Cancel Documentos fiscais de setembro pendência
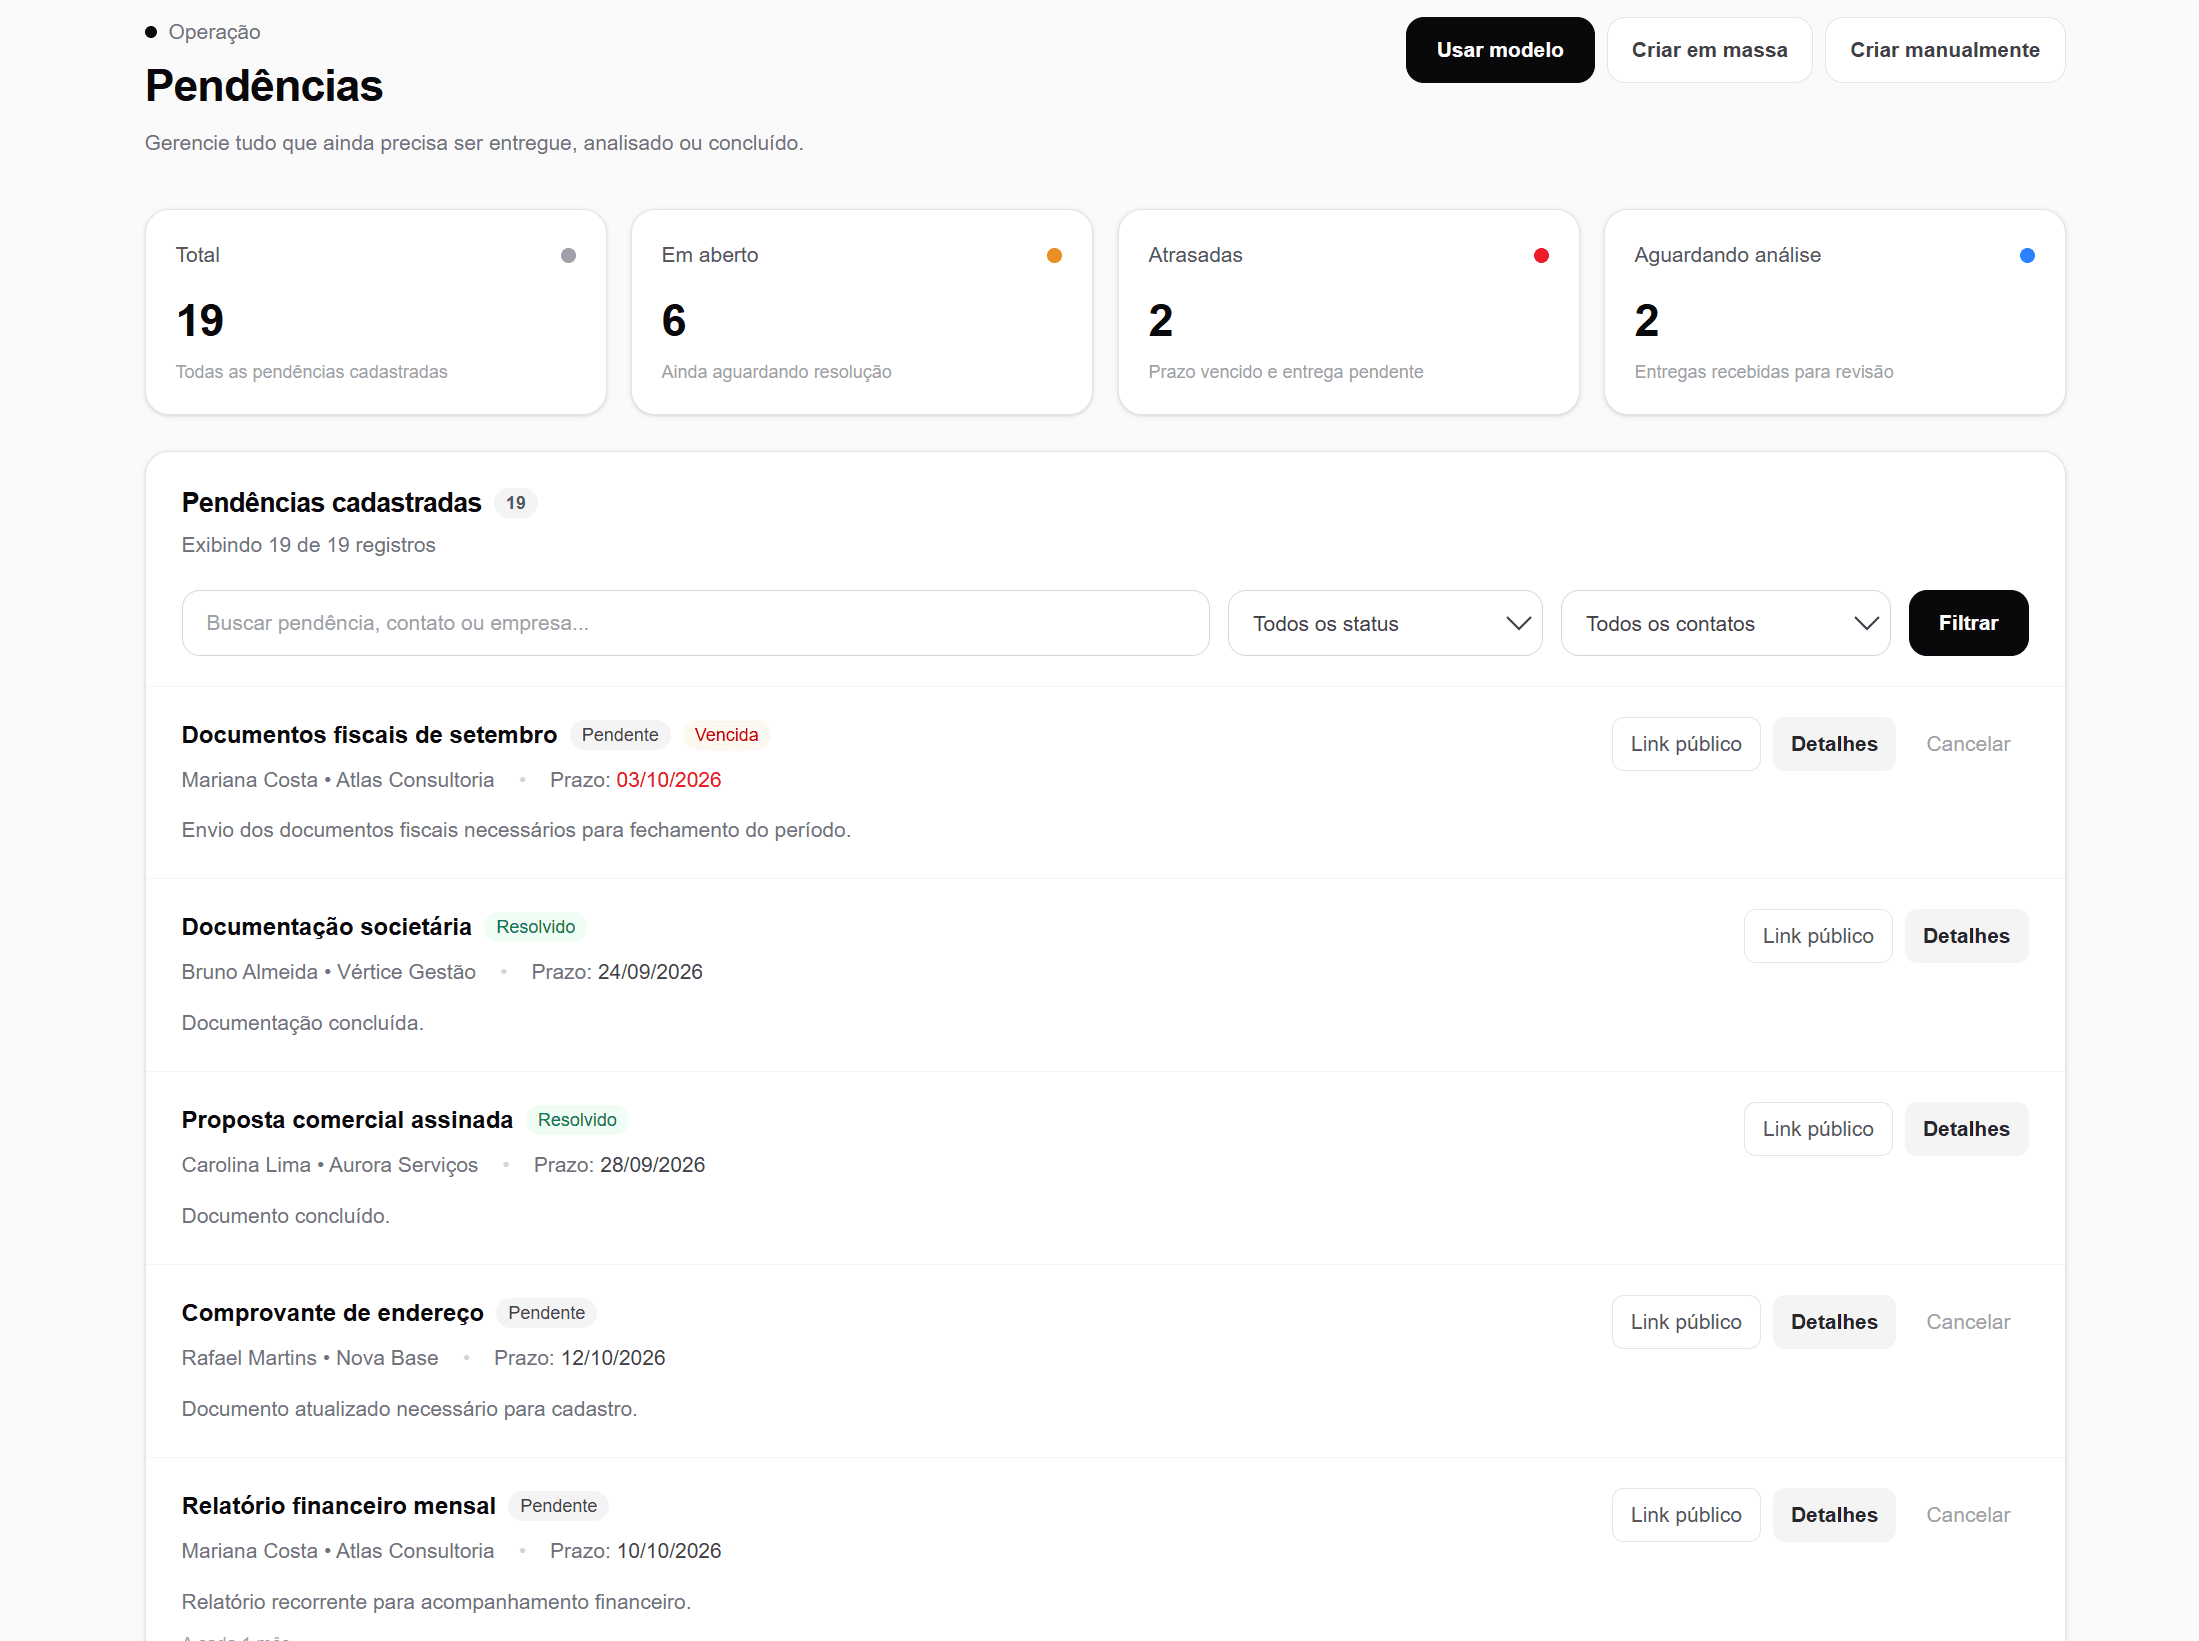The width and height of the screenshot is (2199, 1641). [x=1968, y=744]
